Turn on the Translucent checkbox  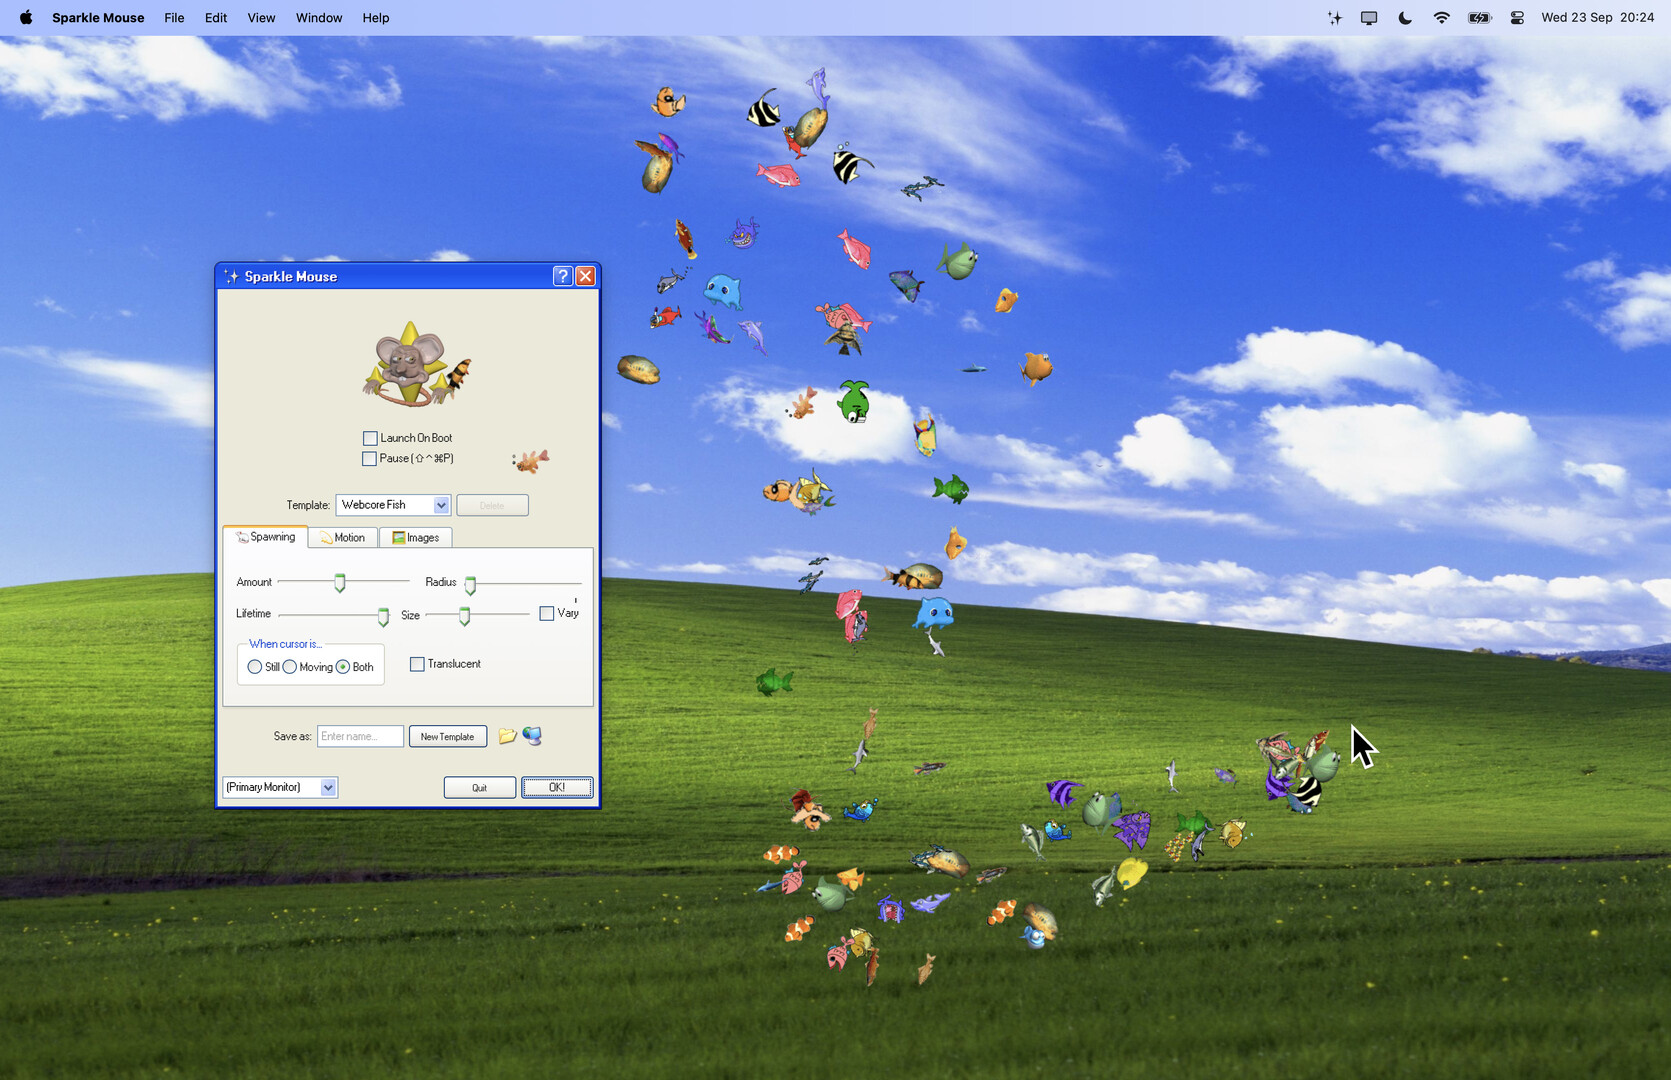pyautogui.click(x=417, y=664)
